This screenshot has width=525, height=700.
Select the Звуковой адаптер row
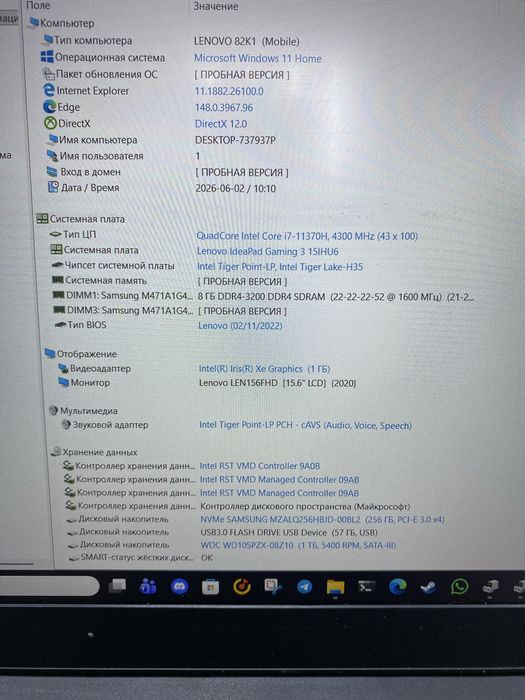pyautogui.click(x=236, y=425)
